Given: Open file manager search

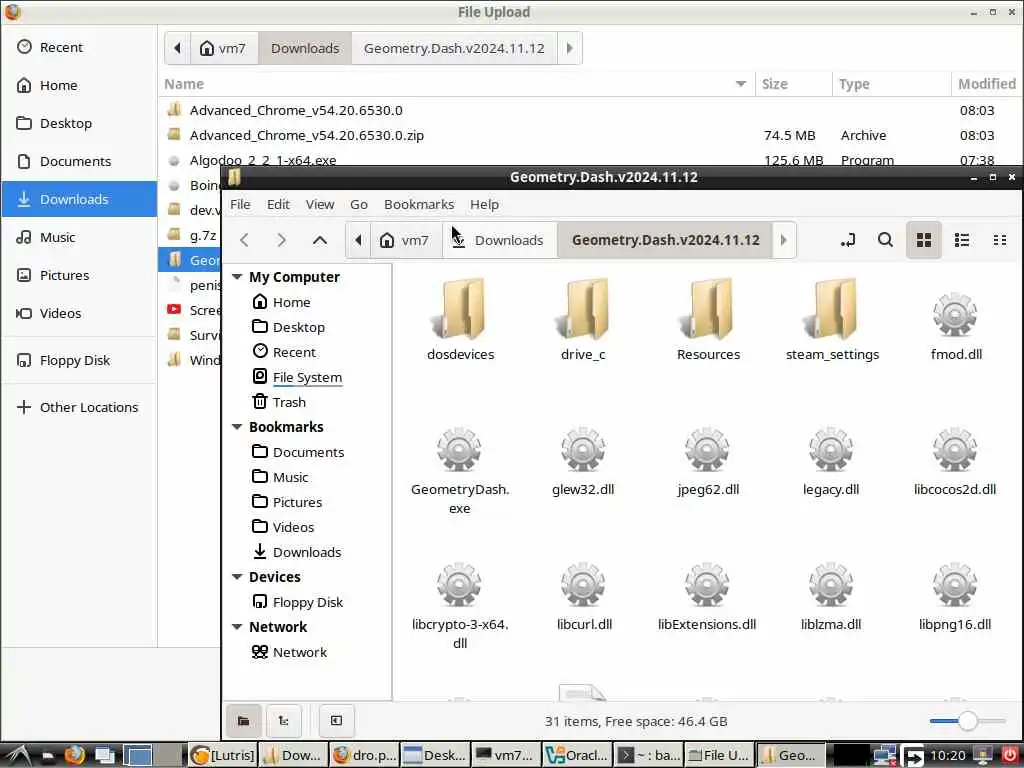Looking at the screenshot, I should click(885, 240).
